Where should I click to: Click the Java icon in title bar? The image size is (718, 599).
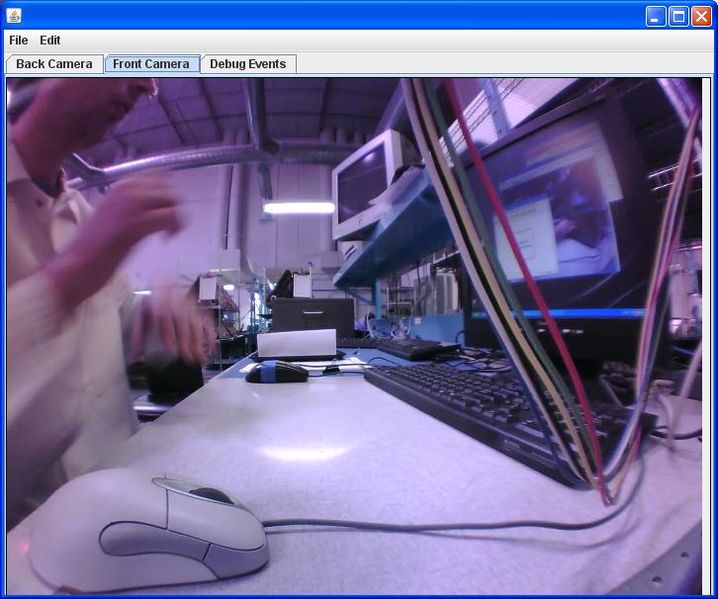point(14,15)
